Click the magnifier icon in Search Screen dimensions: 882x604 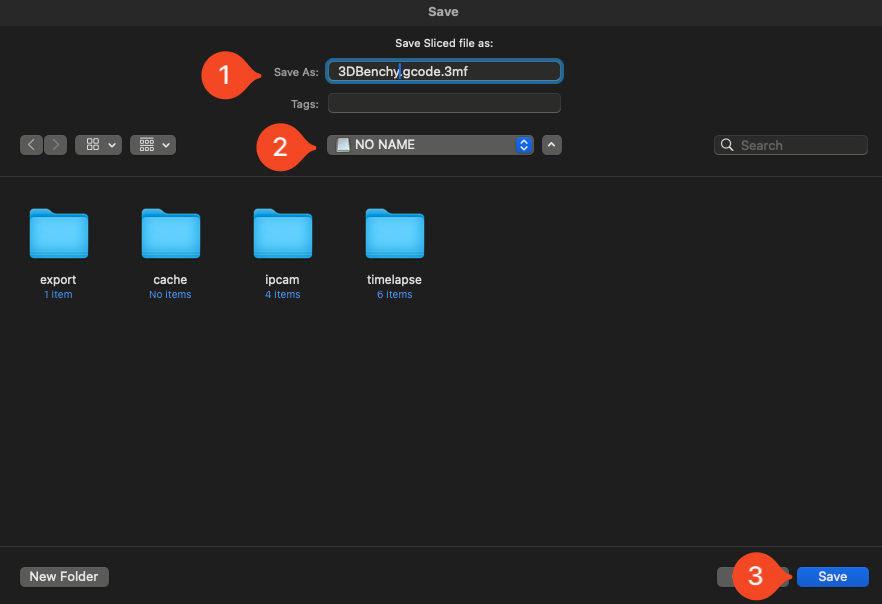pos(727,145)
